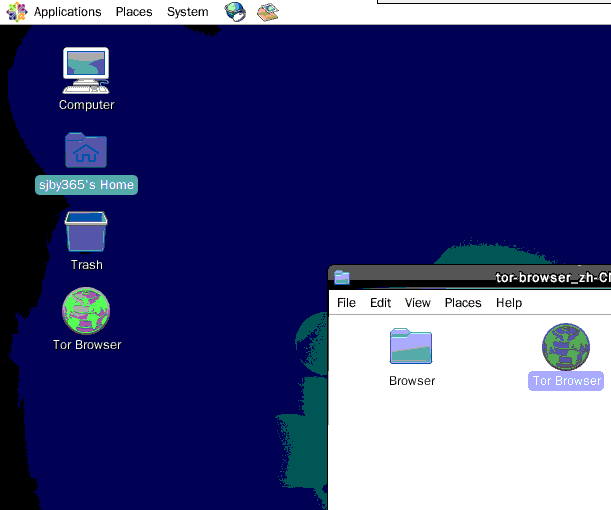Click the Browser folder name in the file manager
611x510 pixels.
[x=412, y=381]
